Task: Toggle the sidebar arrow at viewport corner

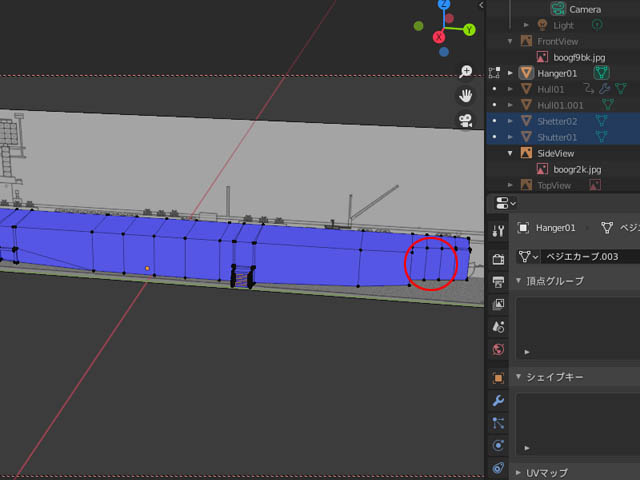Action: click(481, 5)
